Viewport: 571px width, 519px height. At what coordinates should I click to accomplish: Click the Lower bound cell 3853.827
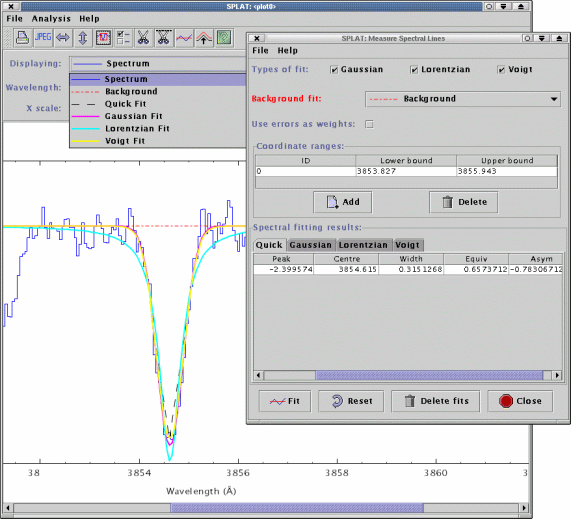(406, 171)
